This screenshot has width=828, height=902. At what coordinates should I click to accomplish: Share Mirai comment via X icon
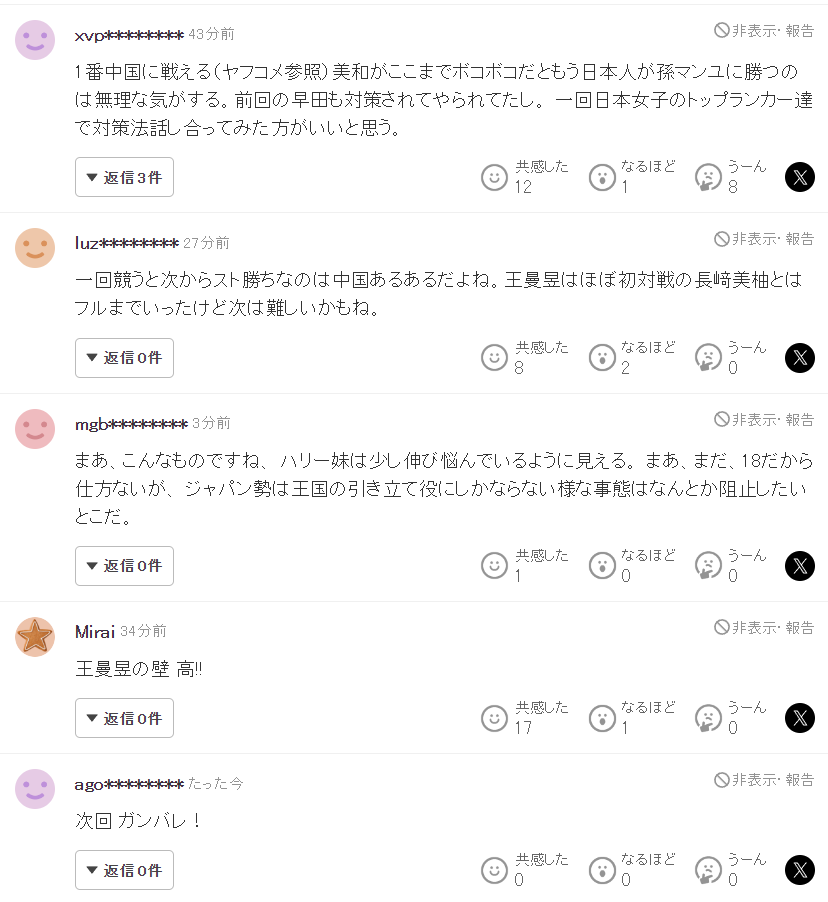click(x=800, y=718)
